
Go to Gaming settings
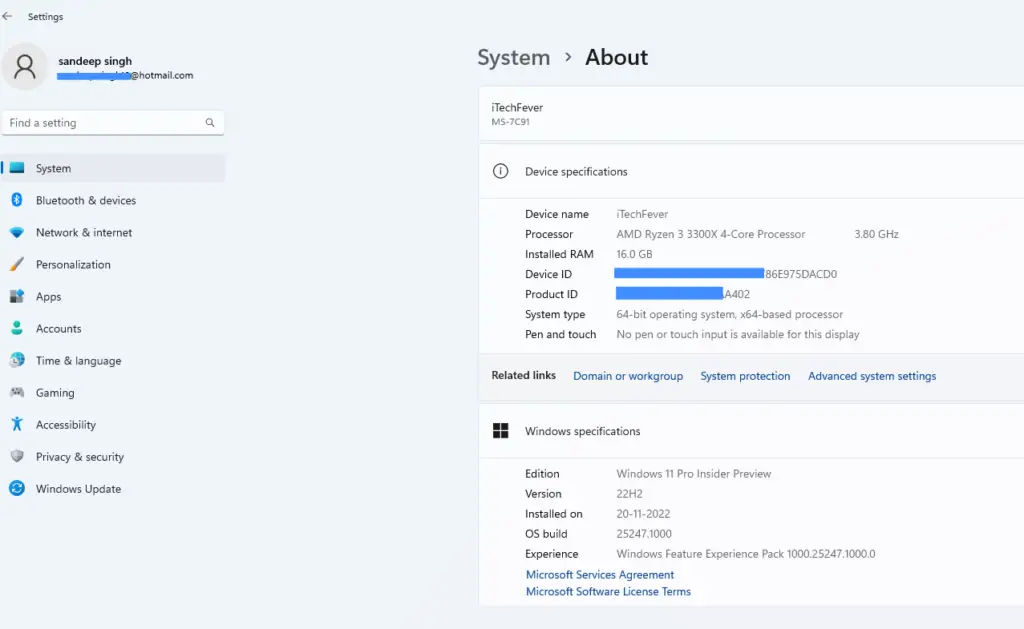114,392
